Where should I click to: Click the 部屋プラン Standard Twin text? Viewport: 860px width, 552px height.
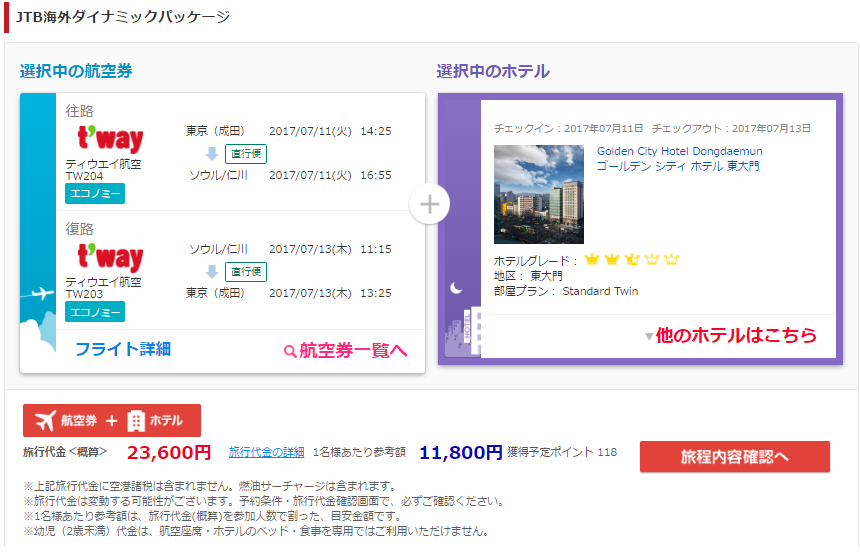point(566,291)
